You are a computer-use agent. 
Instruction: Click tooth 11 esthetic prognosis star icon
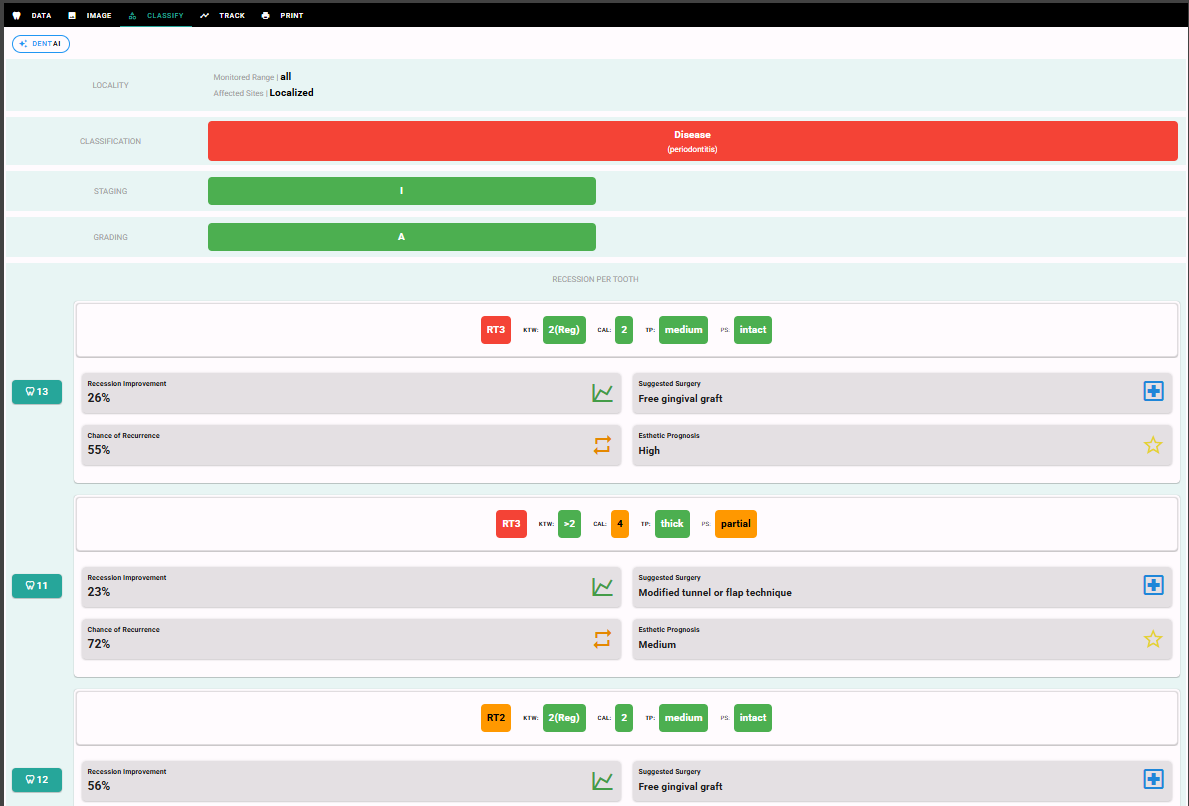[x=1153, y=639]
